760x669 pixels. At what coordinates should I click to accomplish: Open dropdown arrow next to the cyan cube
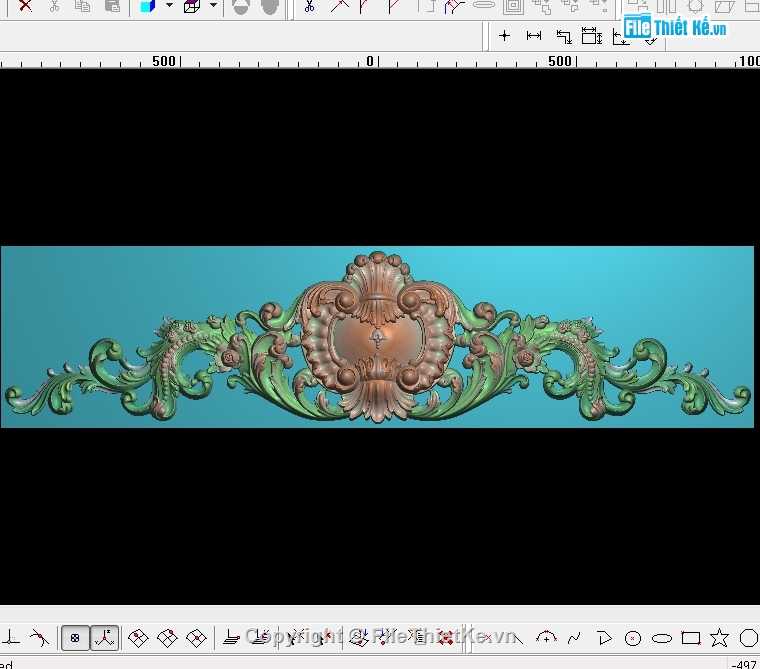point(169,5)
